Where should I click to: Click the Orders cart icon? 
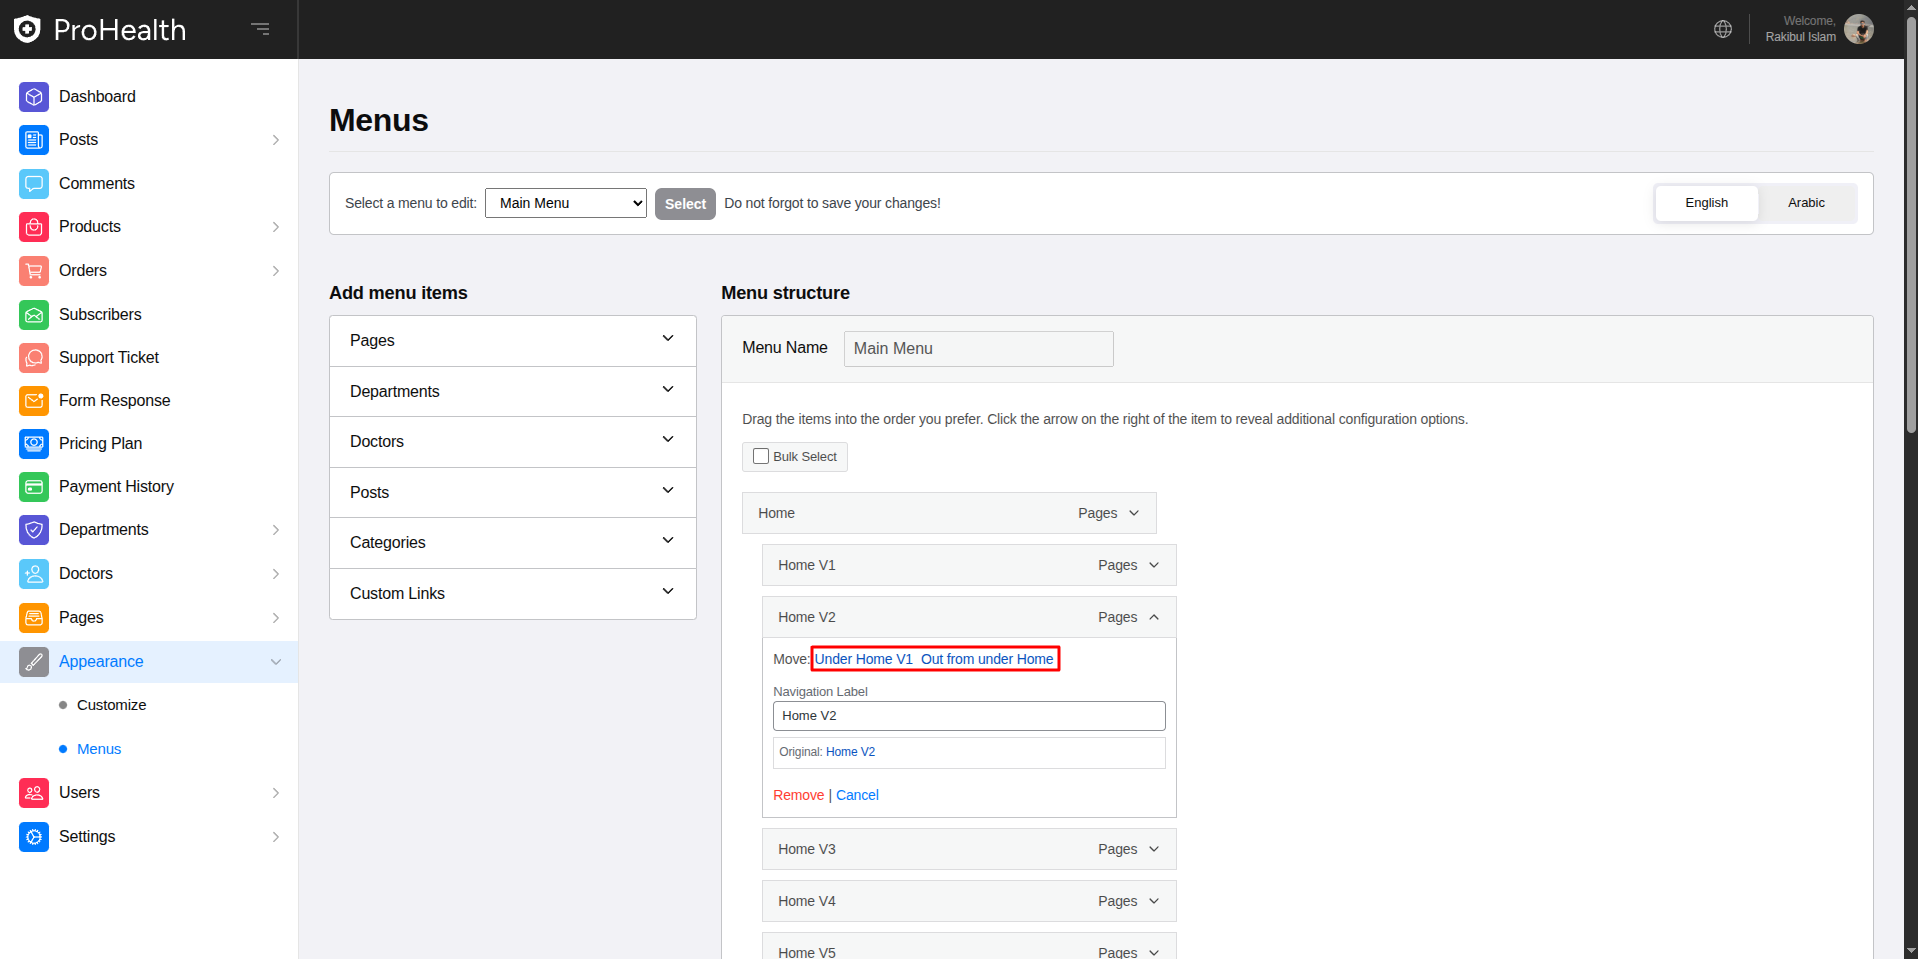click(x=34, y=271)
